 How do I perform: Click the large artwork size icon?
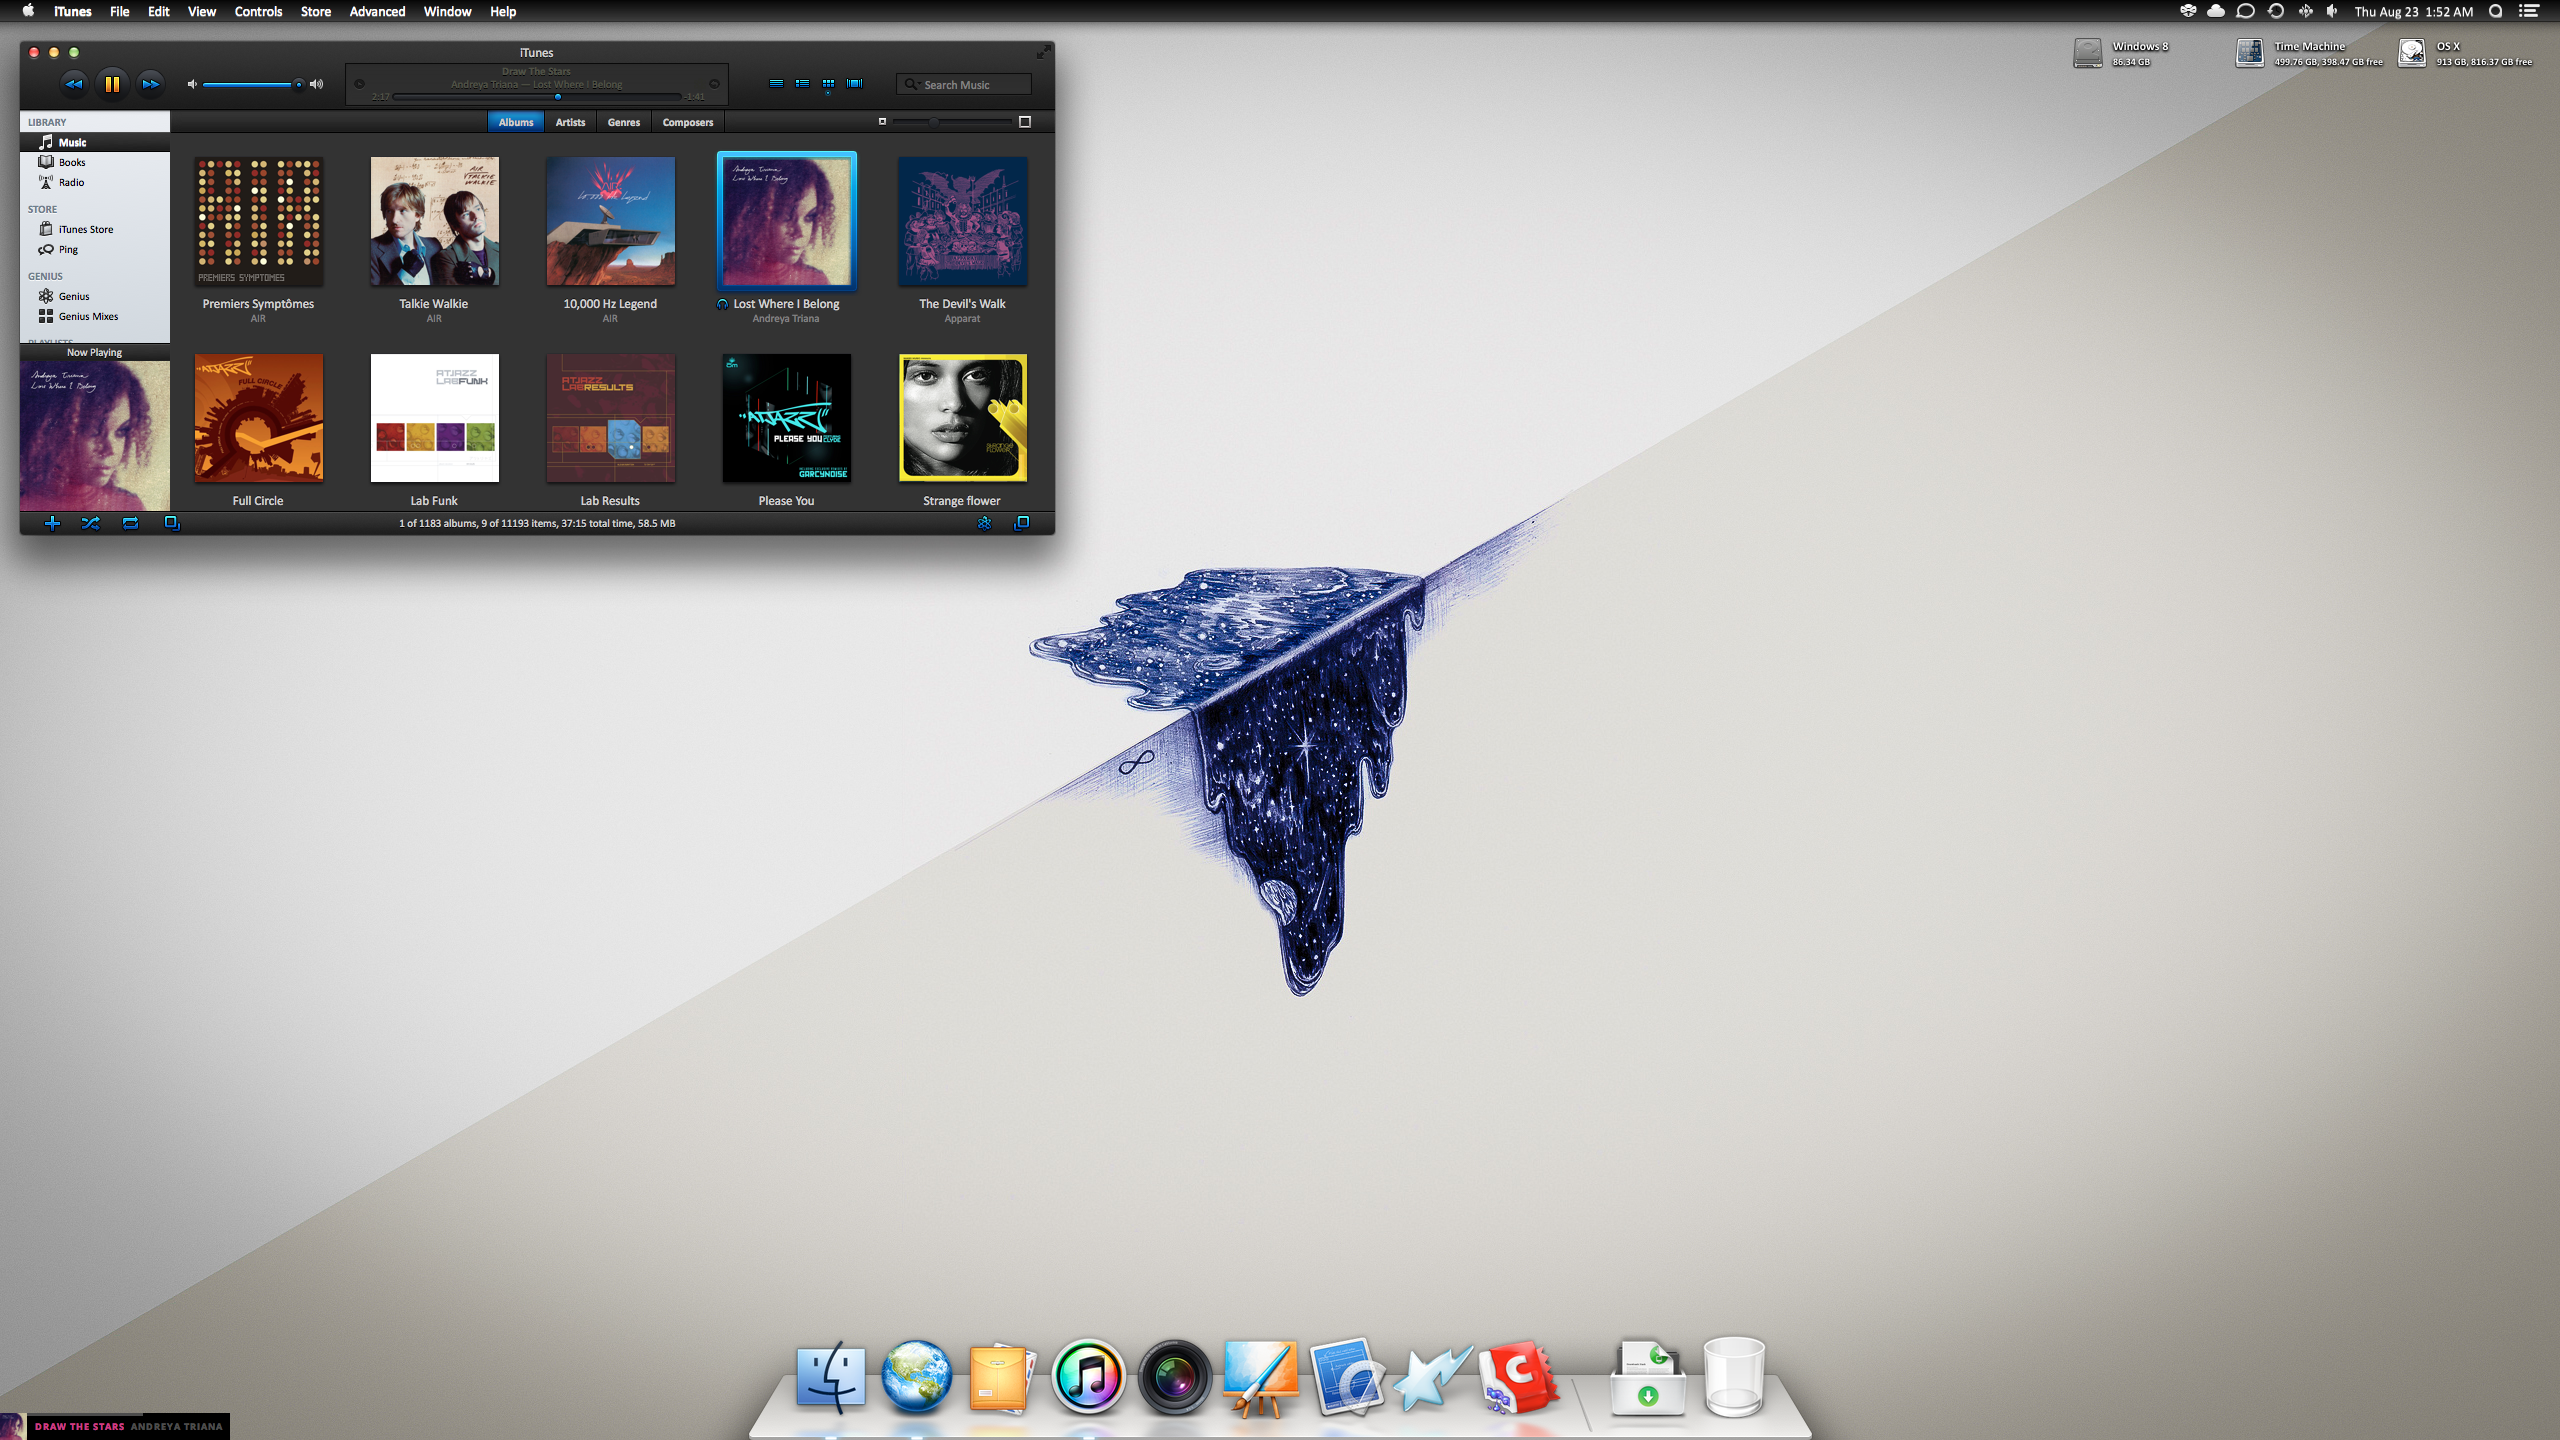1025,122
